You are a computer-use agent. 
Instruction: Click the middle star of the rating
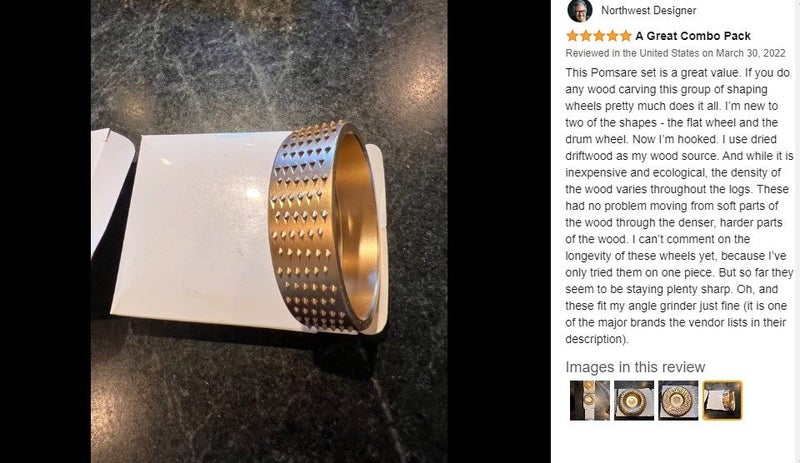pos(599,36)
